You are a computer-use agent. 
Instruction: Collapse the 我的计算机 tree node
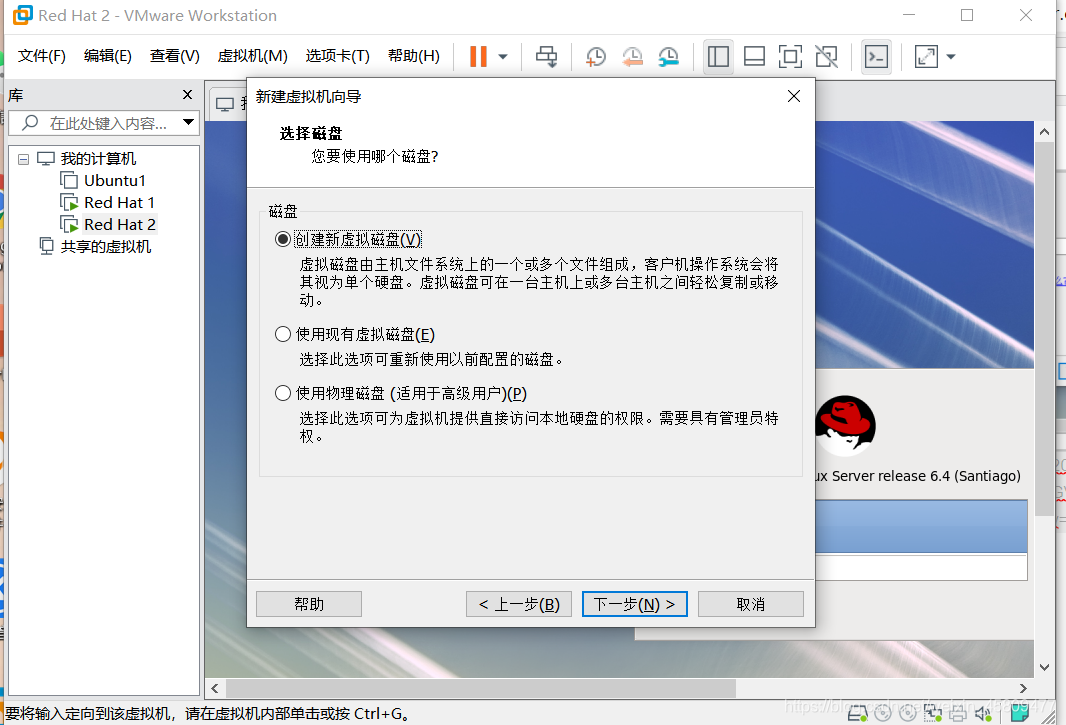coord(23,159)
